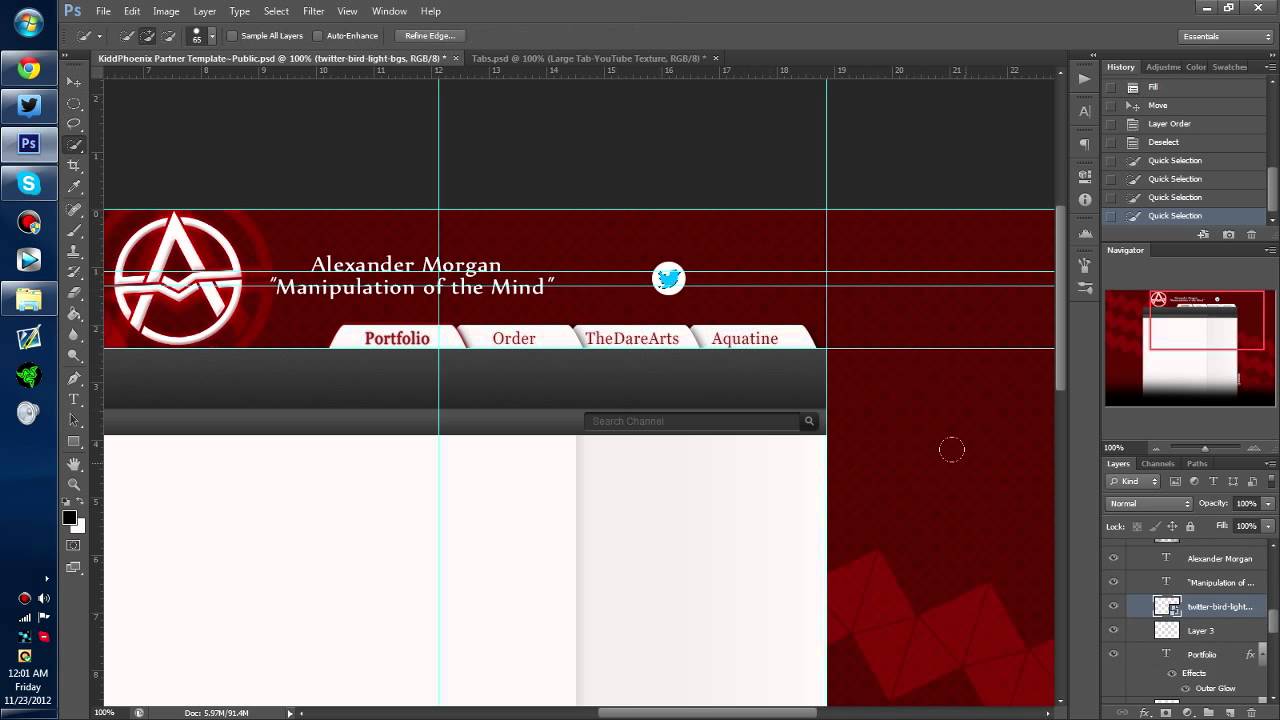1280x720 pixels.
Task: Select the Clone Stamp tool
Action: point(74,252)
